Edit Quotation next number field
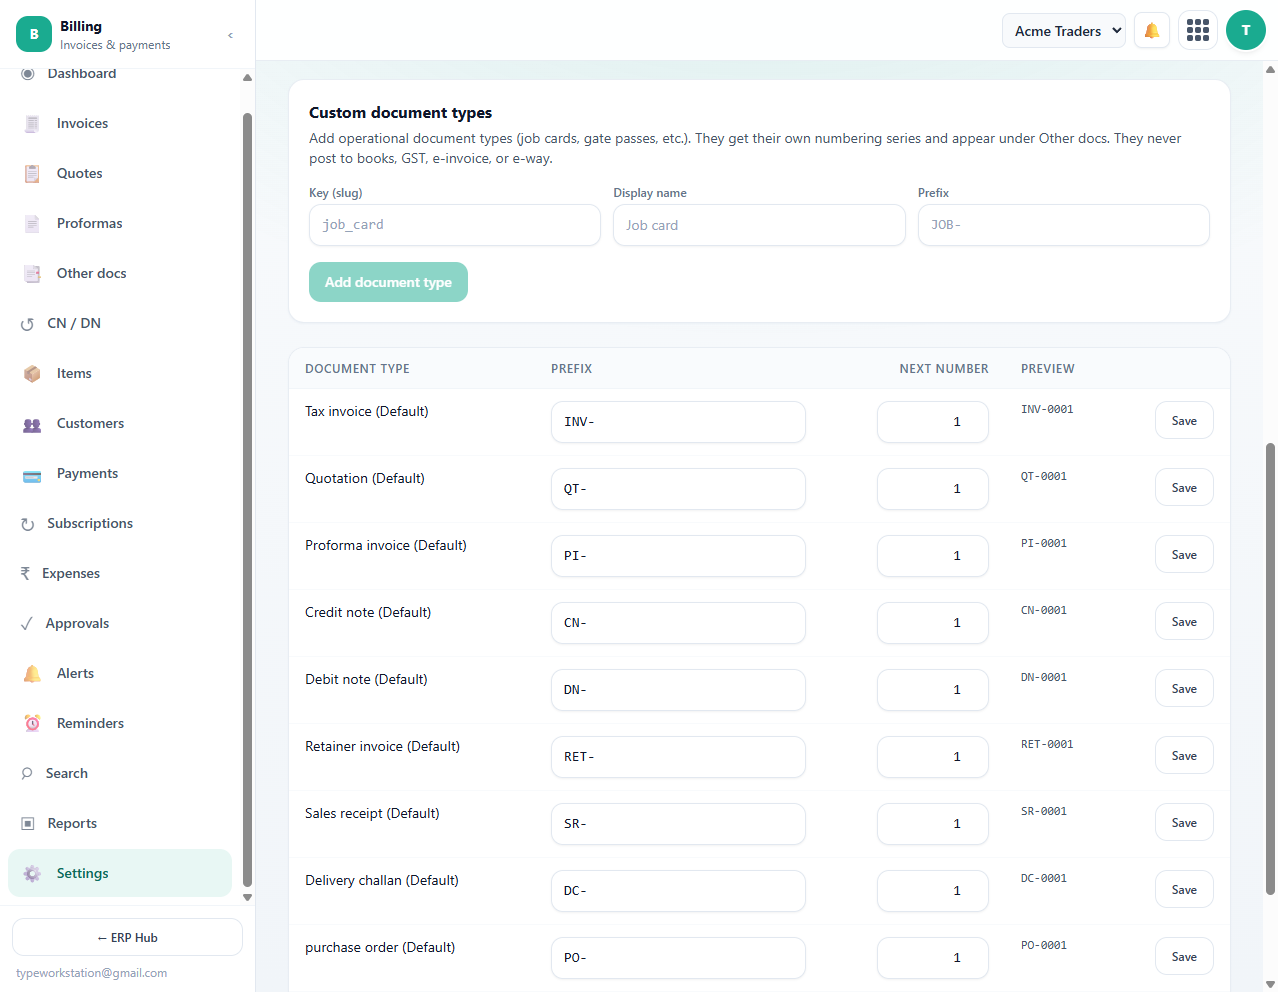The width and height of the screenshot is (1278, 992). (933, 489)
